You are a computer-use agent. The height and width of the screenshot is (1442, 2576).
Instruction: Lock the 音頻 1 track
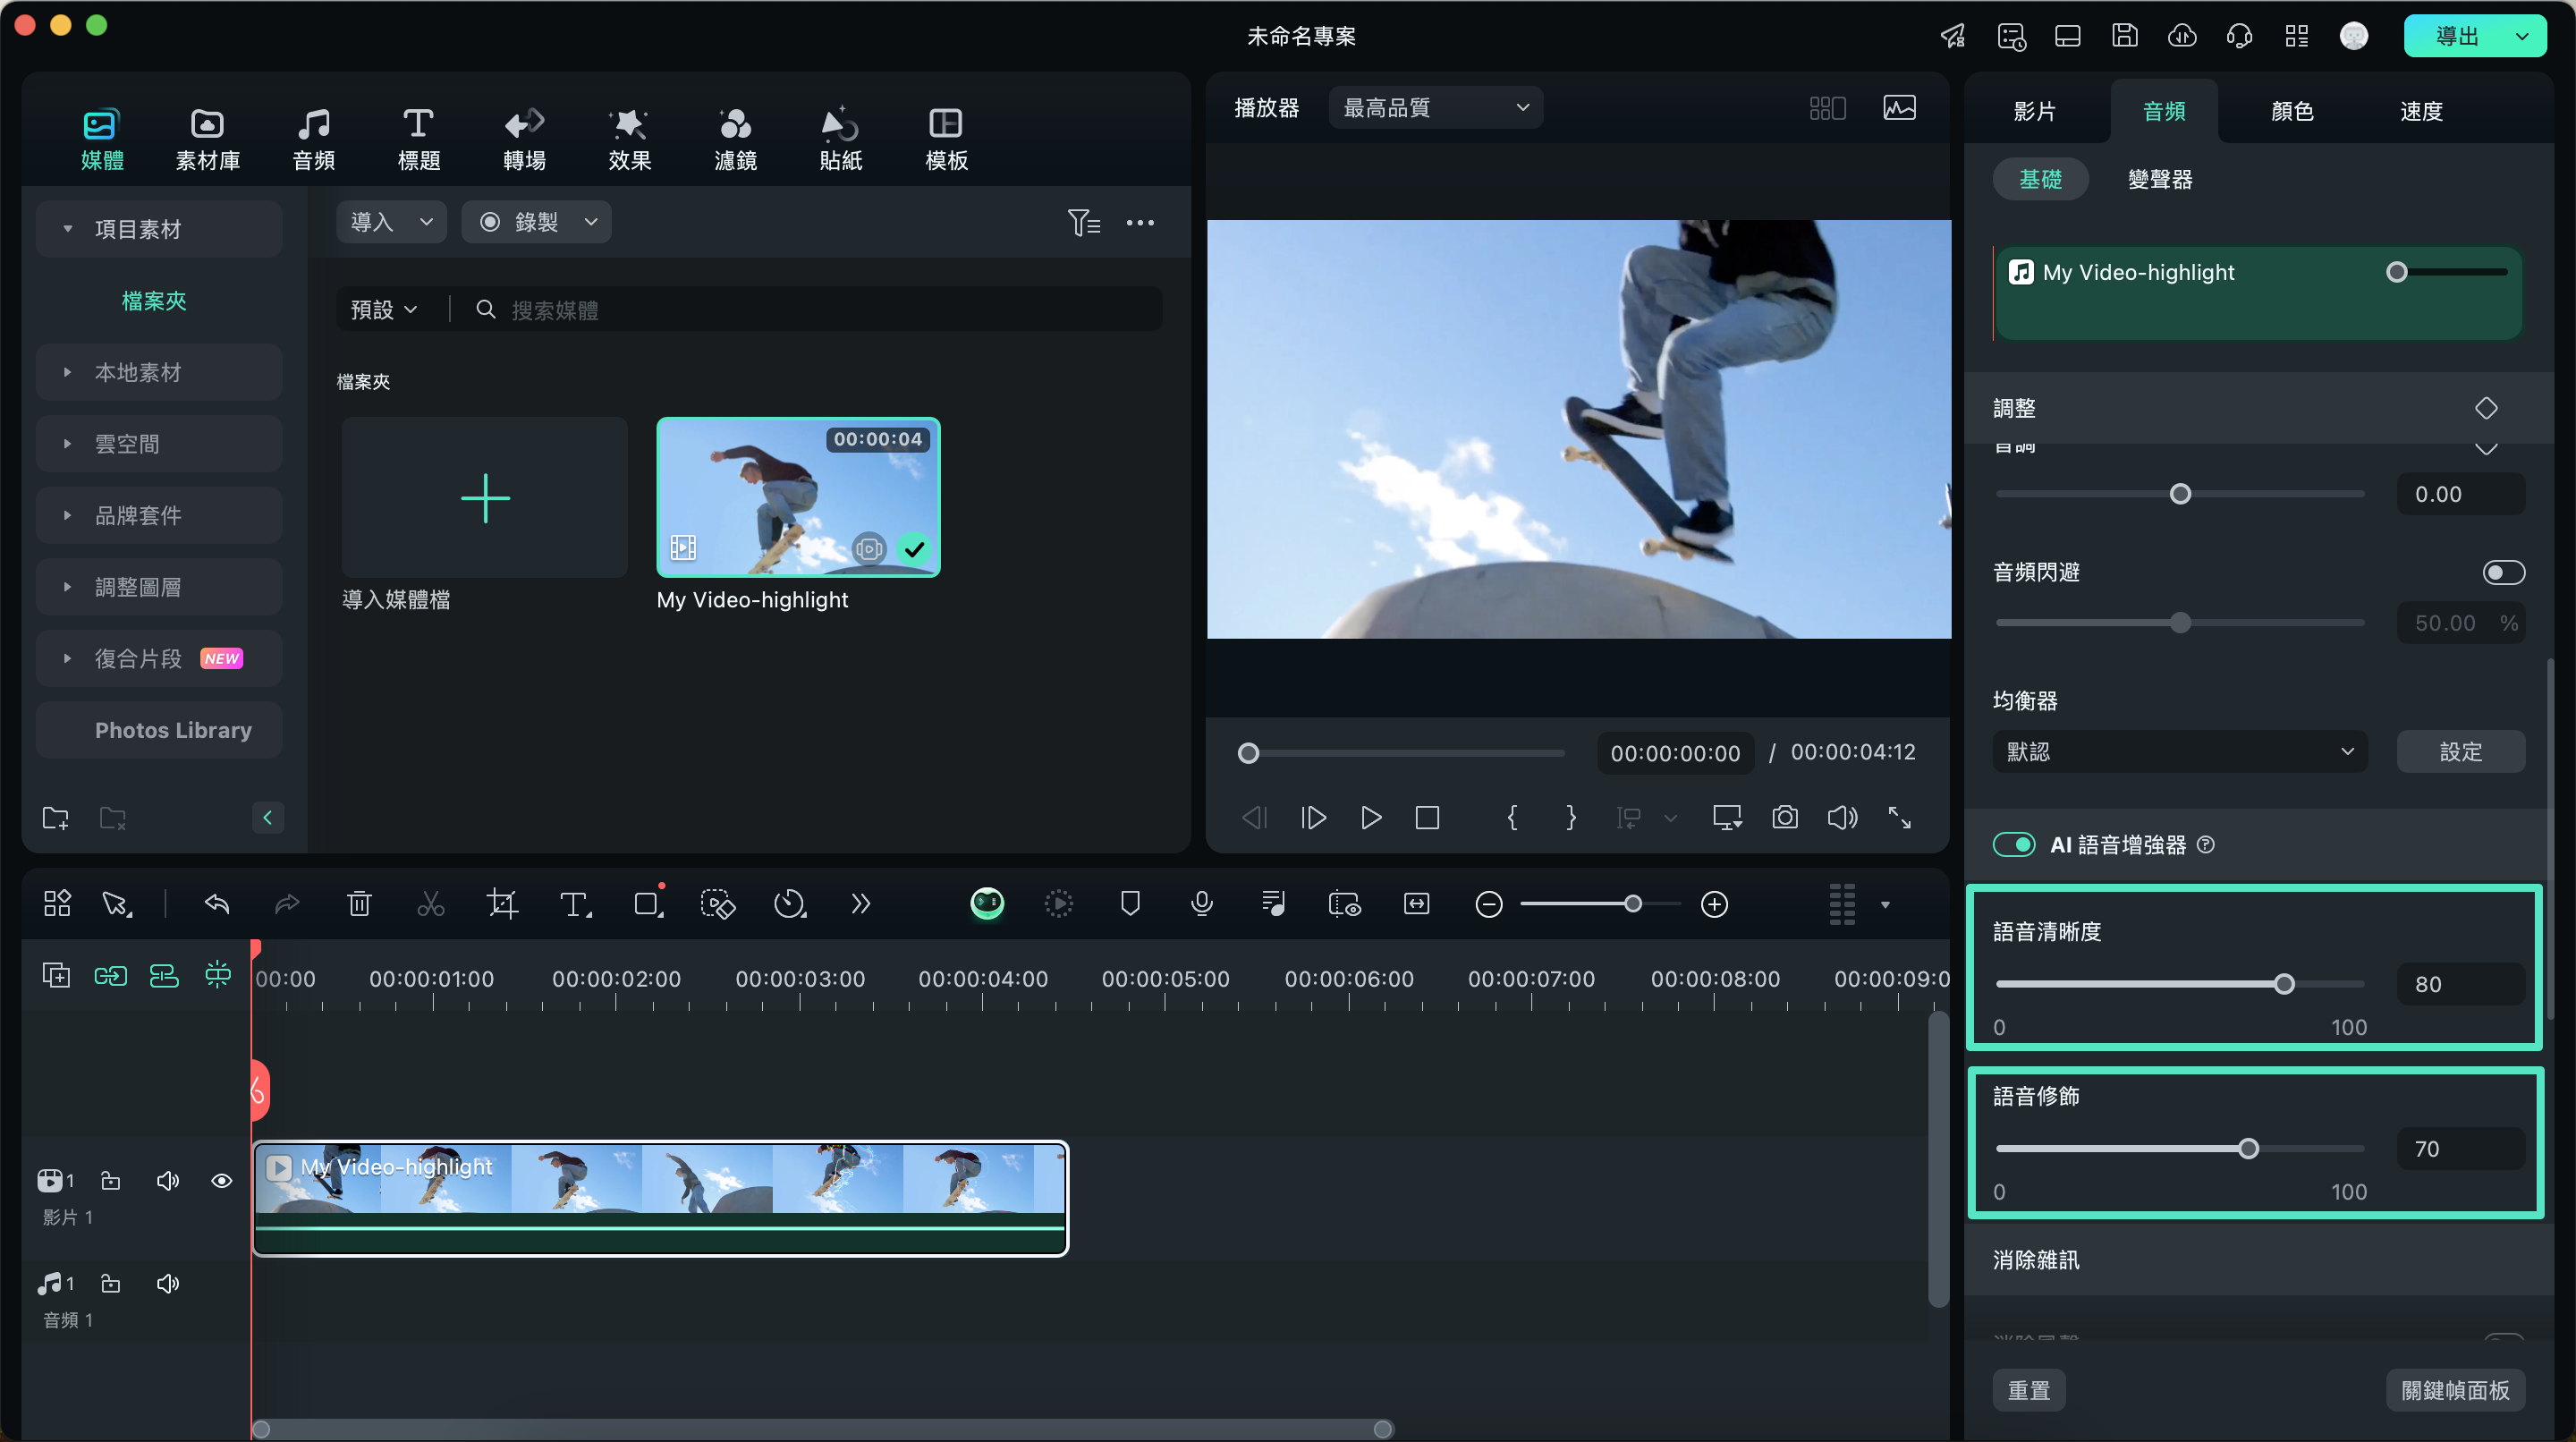(111, 1283)
